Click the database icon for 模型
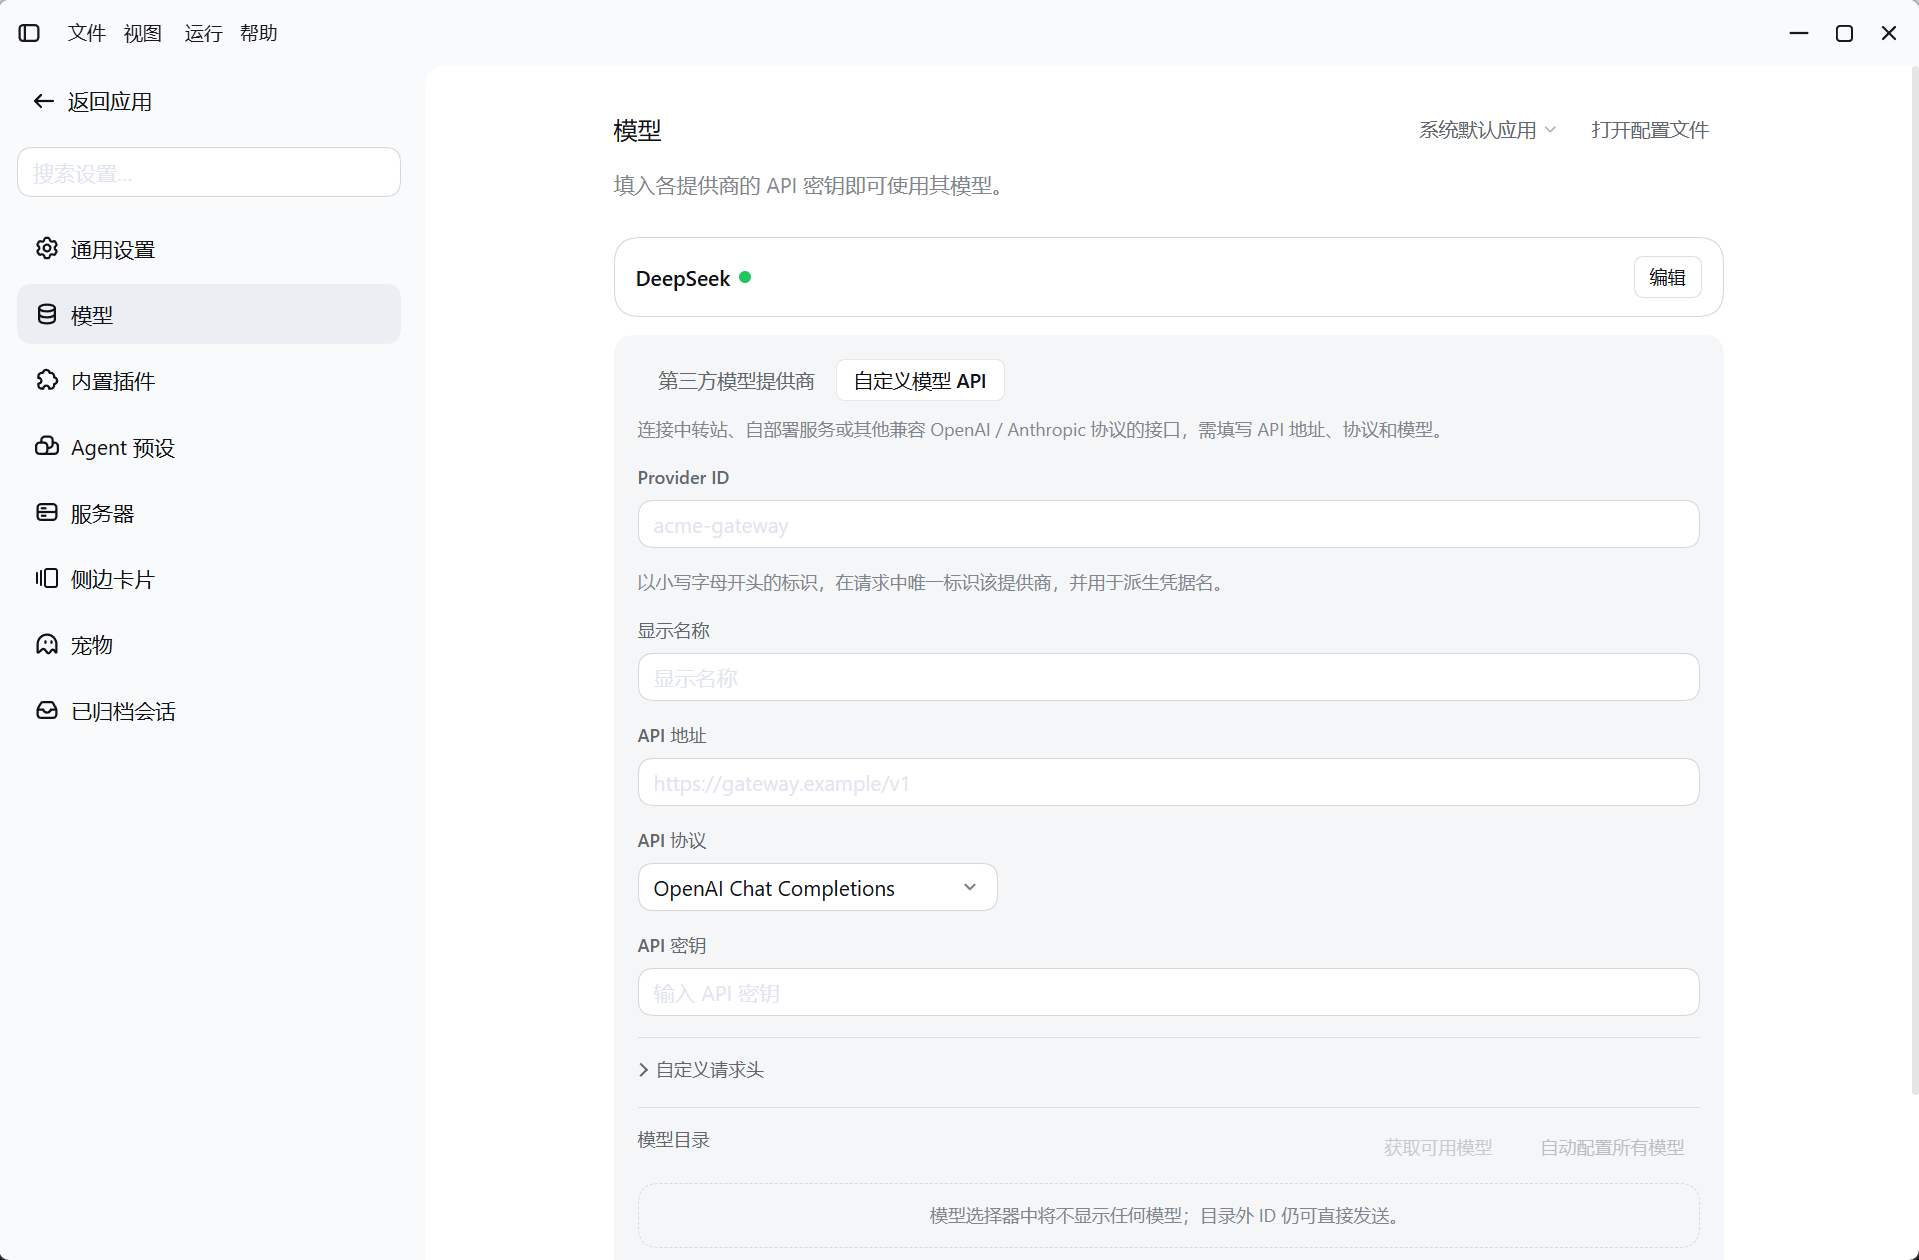This screenshot has height=1260, width=1919. [x=47, y=314]
